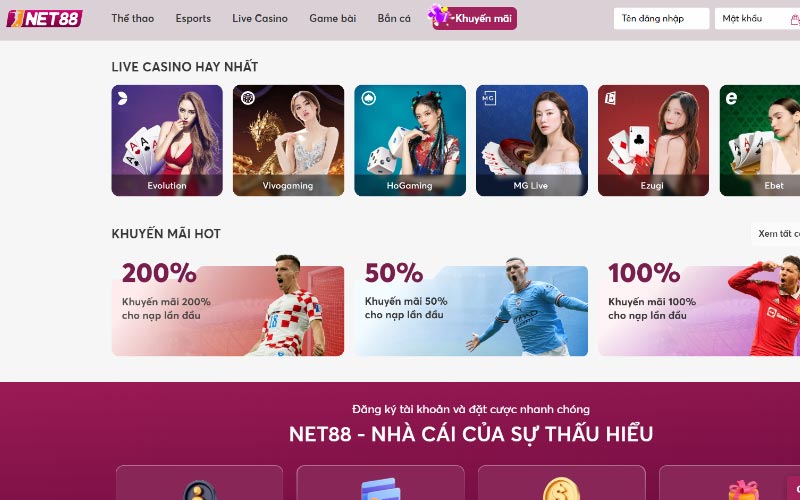This screenshot has width=800, height=500.
Task: Click Ezugi E logo icon on red card
Action: click(610, 98)
